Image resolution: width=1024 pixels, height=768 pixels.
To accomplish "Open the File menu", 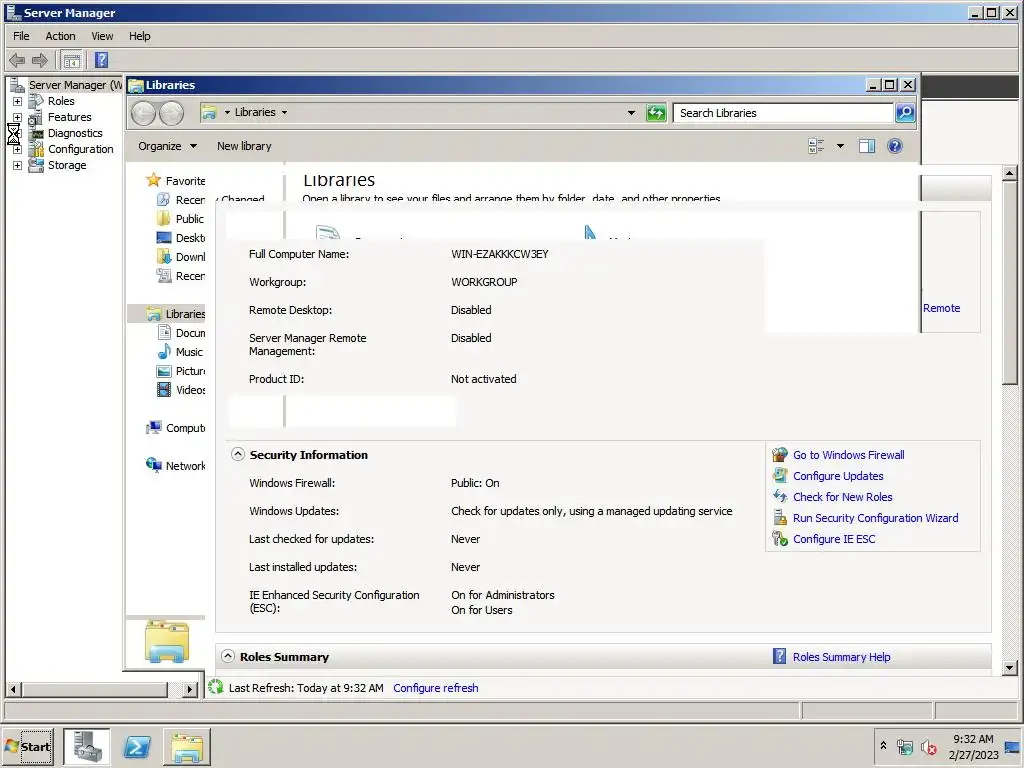I will pos(21,36).
